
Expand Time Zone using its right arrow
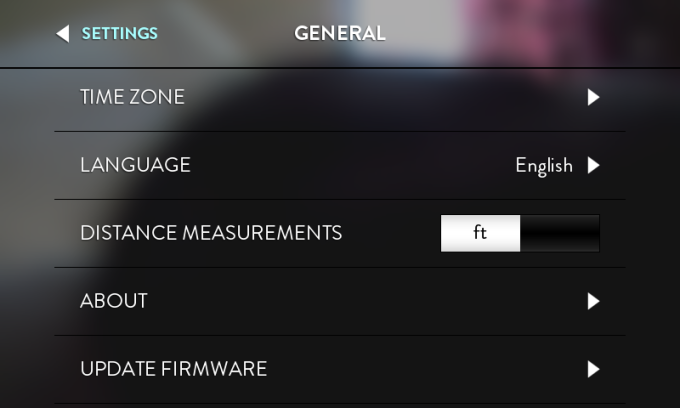point(593,98)
